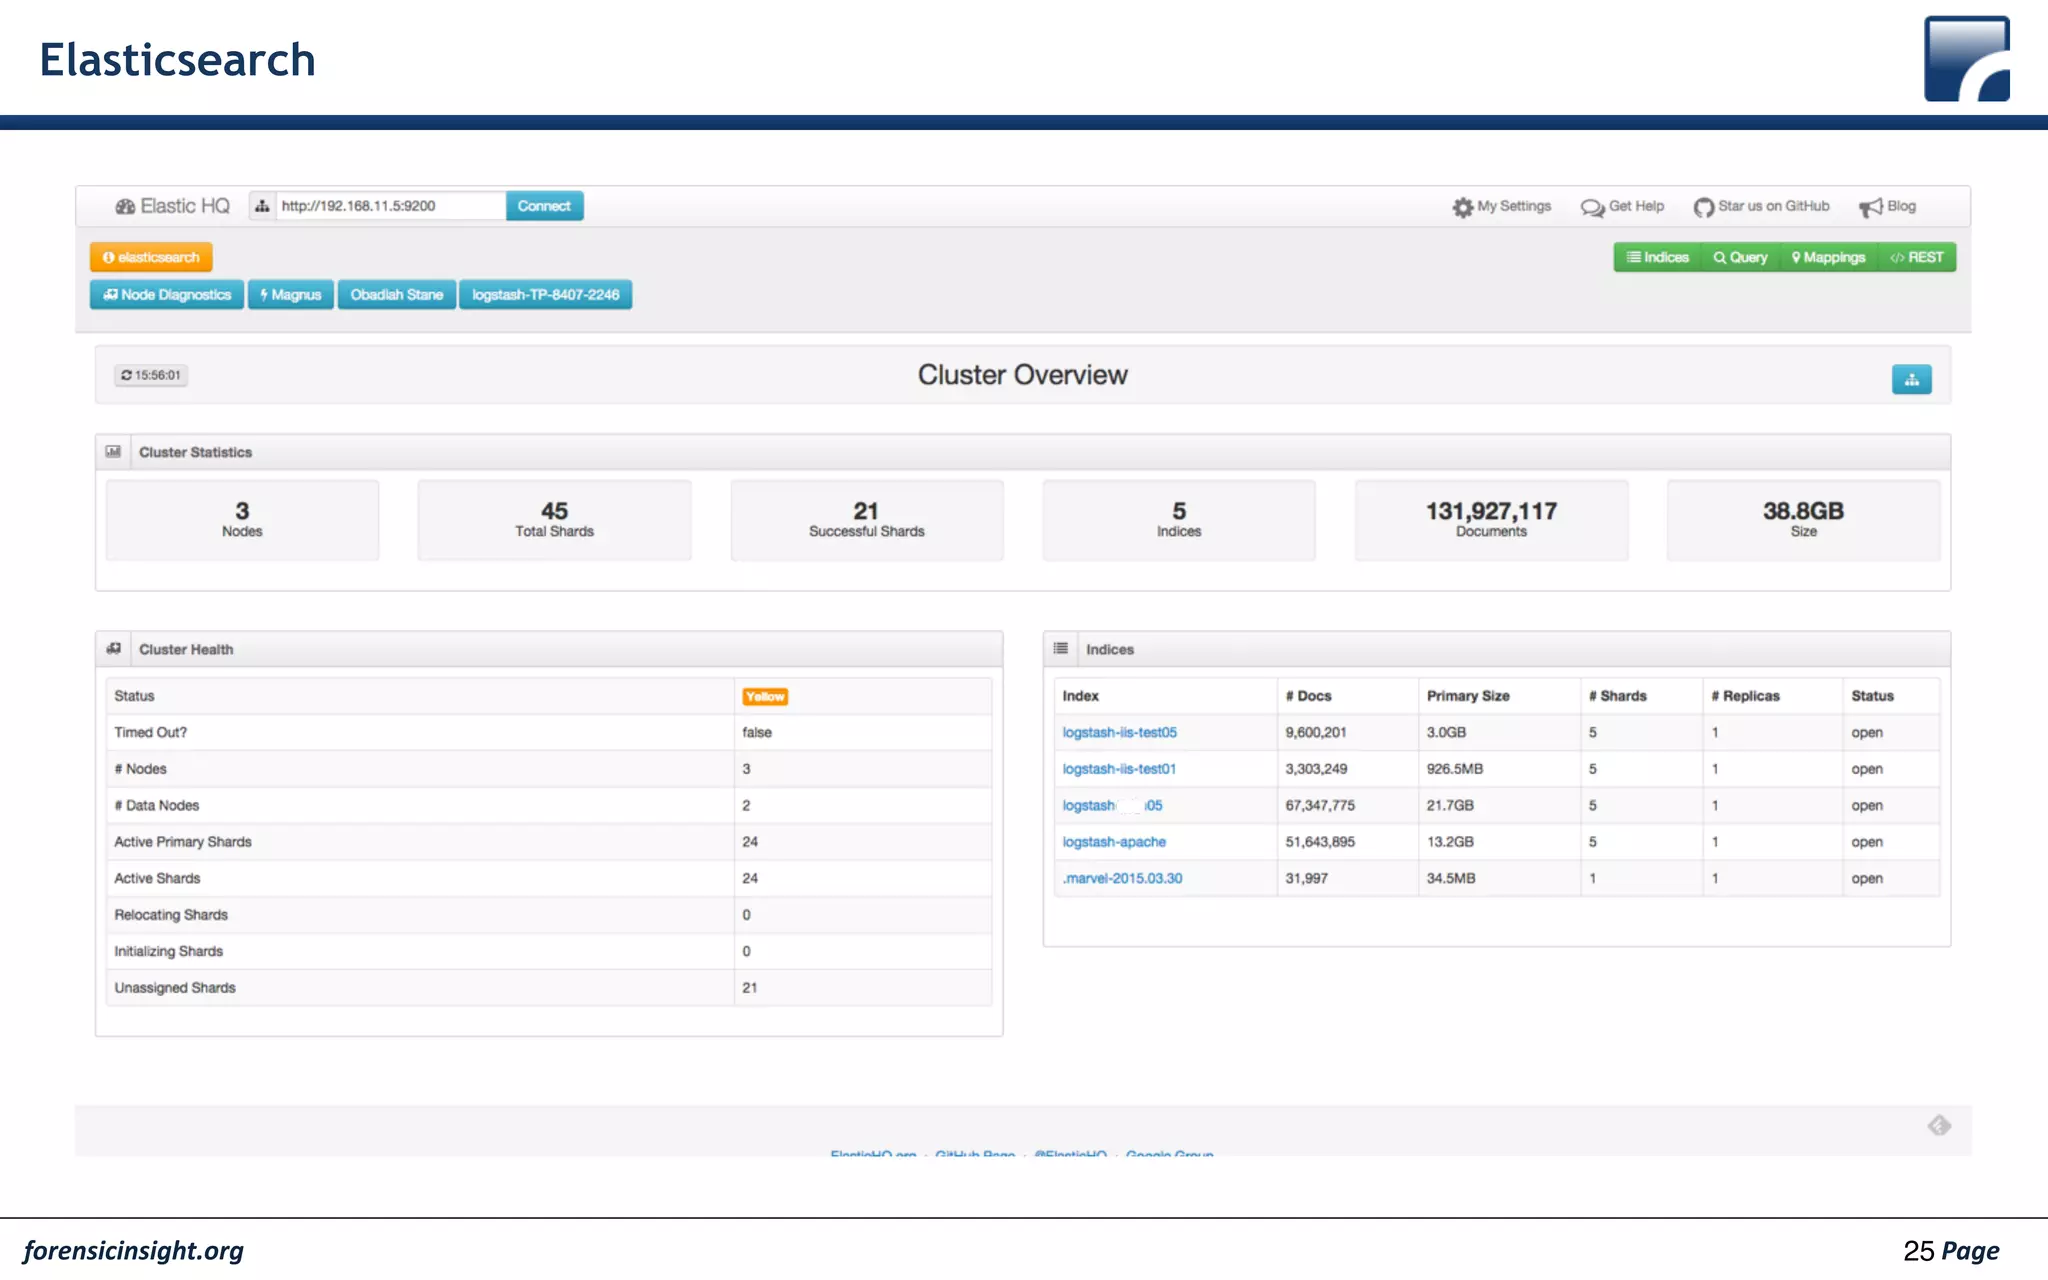Viewport: 2048px width, 1280px height.
Task: Open the index with 67,347,775 docs
Action: pos(1112,805)
